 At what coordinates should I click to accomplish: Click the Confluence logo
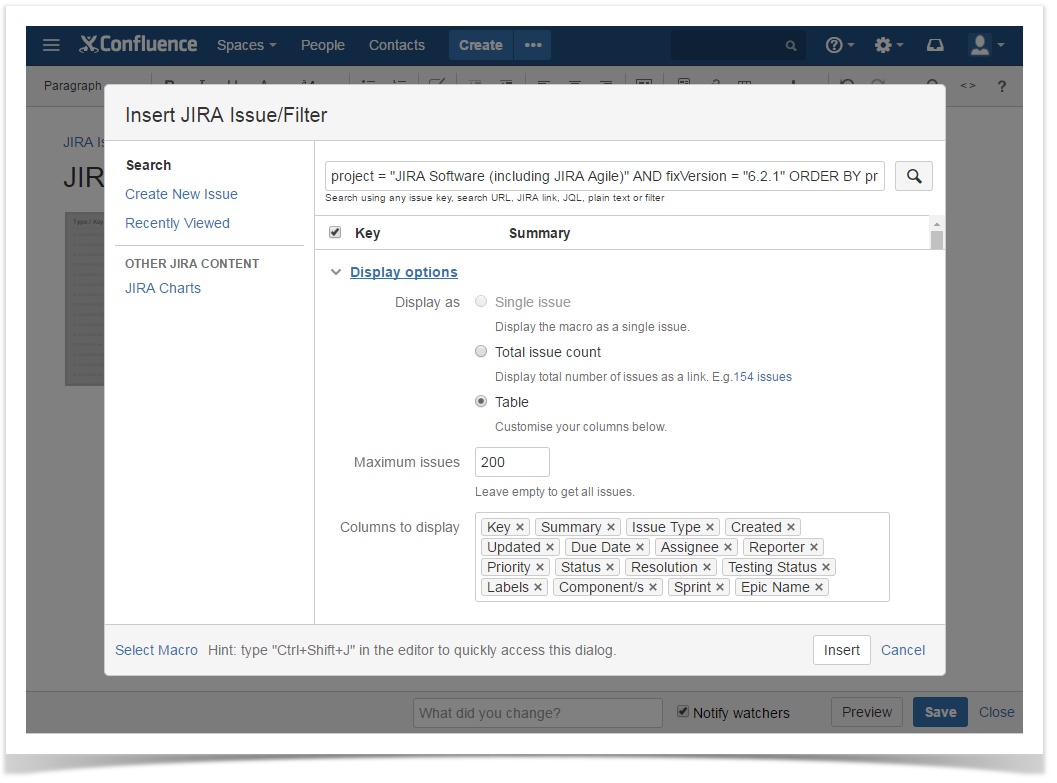pos(138,44)
